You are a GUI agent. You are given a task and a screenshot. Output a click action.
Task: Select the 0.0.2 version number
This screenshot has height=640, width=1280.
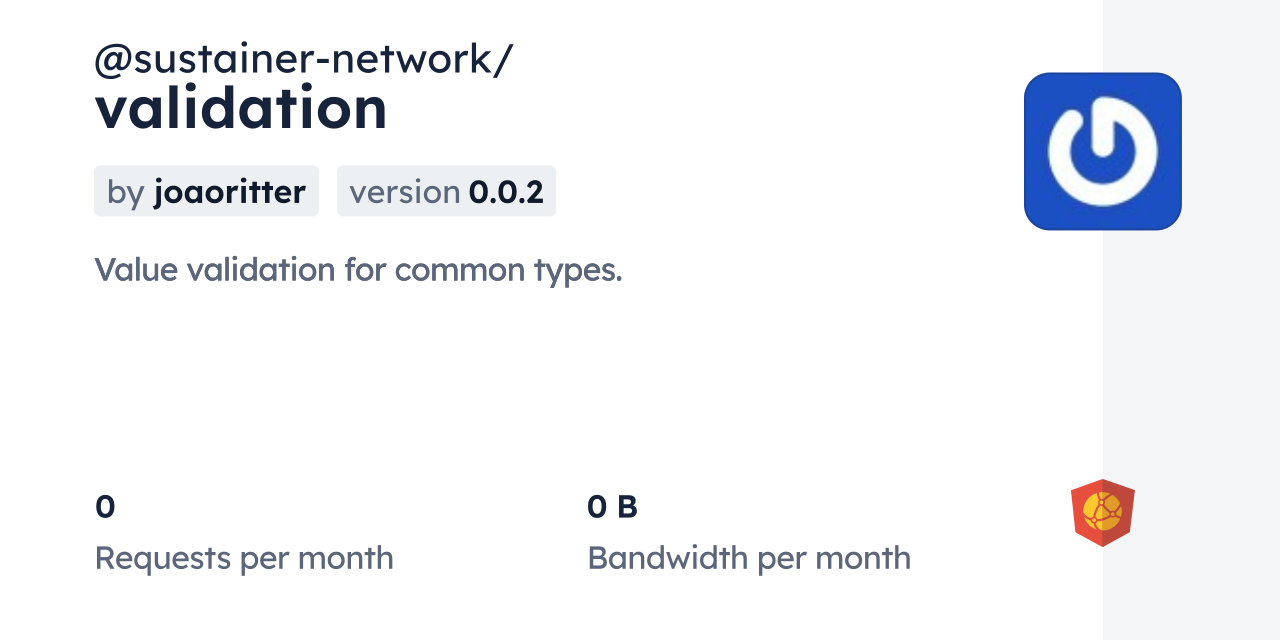coord(506,191)
